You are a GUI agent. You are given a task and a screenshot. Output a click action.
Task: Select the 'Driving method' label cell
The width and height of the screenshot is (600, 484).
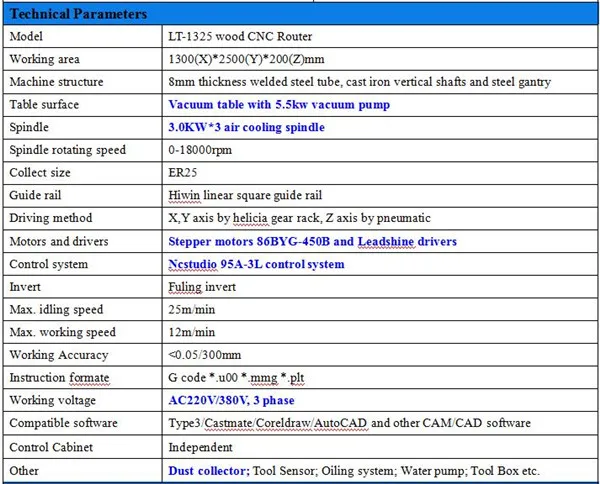tap(83, 218)
